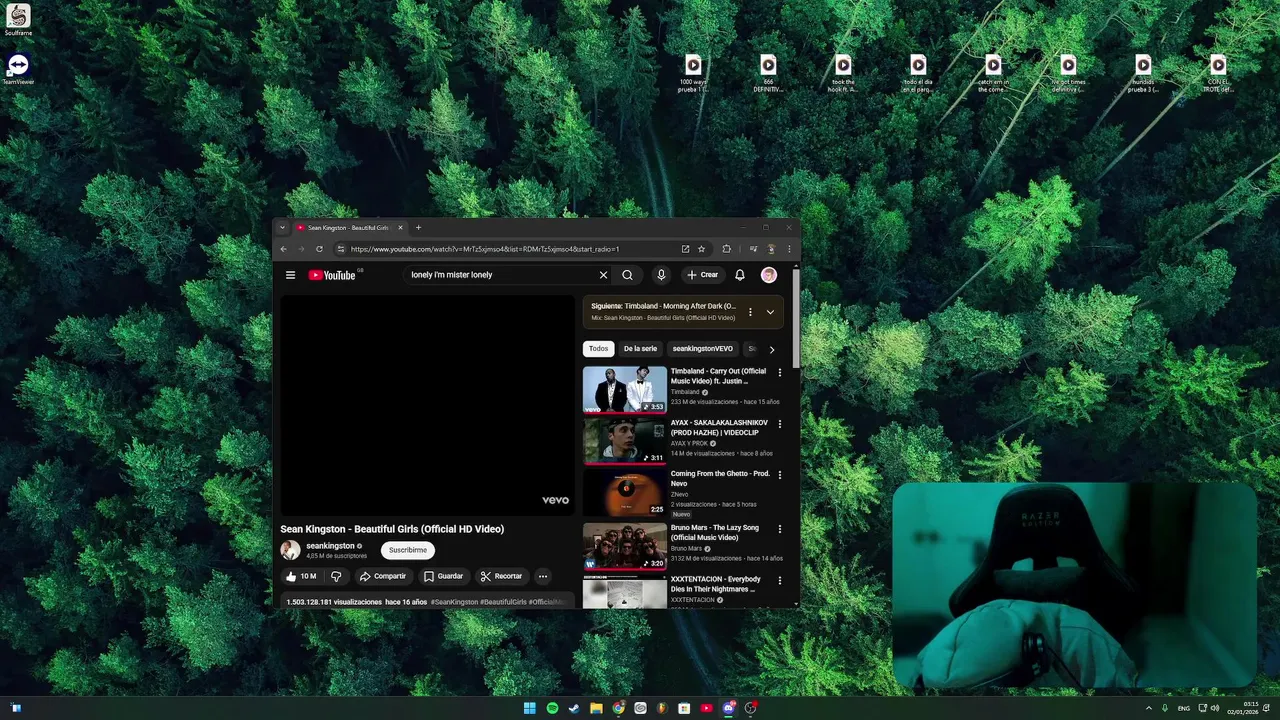Like the video (10 M)
The width and height of the screenshot is (1280, 720).
tap(301, 576)
